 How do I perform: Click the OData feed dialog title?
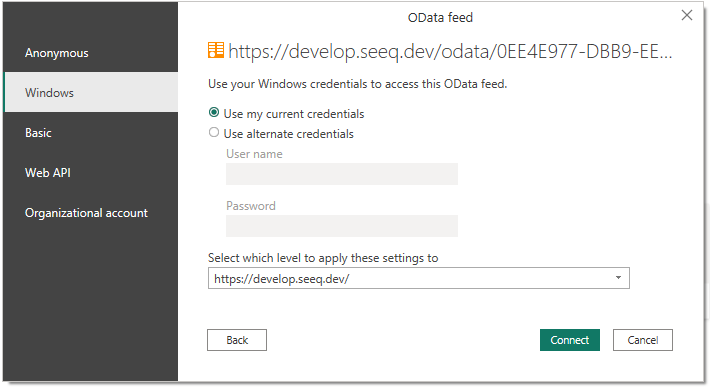tap(440, 18)
